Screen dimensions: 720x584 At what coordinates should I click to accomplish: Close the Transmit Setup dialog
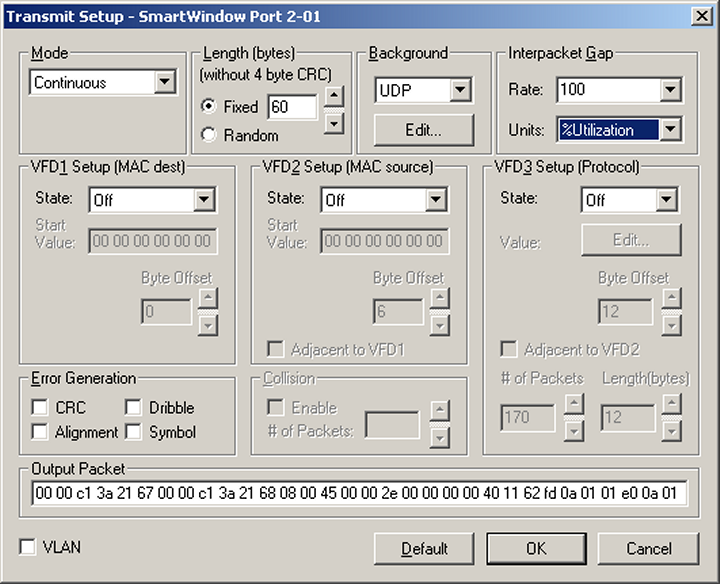tap(702, 16)
